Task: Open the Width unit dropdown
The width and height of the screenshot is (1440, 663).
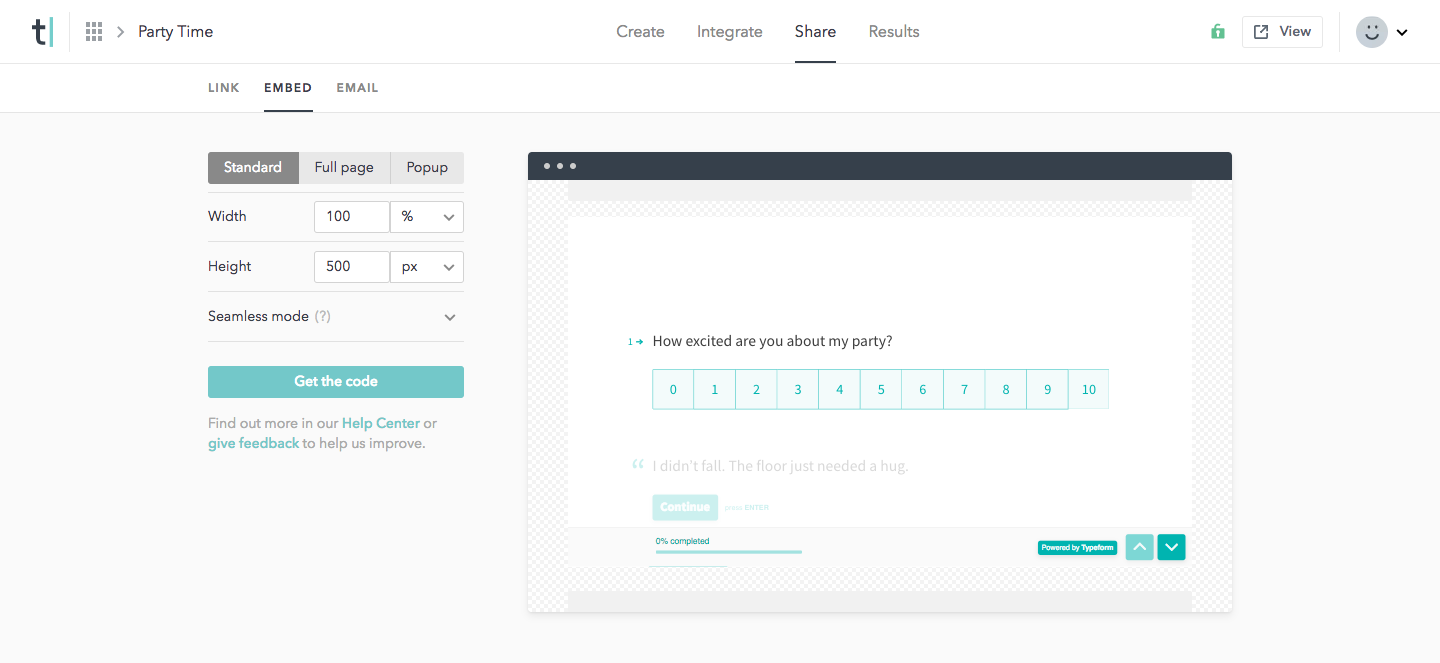Action: pyautogui.click(x=427, y=217)
